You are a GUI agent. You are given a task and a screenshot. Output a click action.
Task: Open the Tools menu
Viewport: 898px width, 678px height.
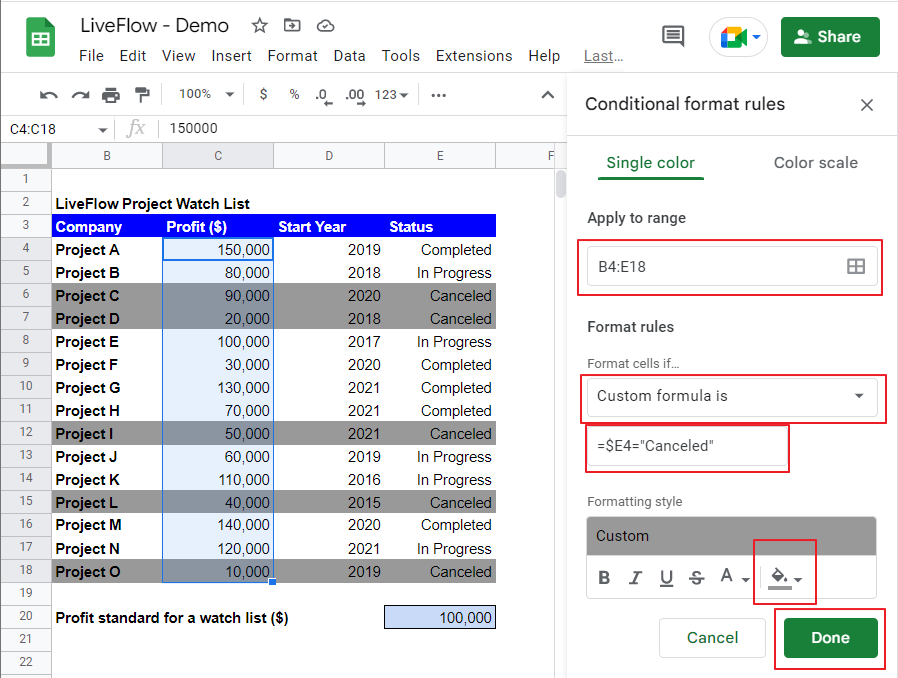point(400,56)
